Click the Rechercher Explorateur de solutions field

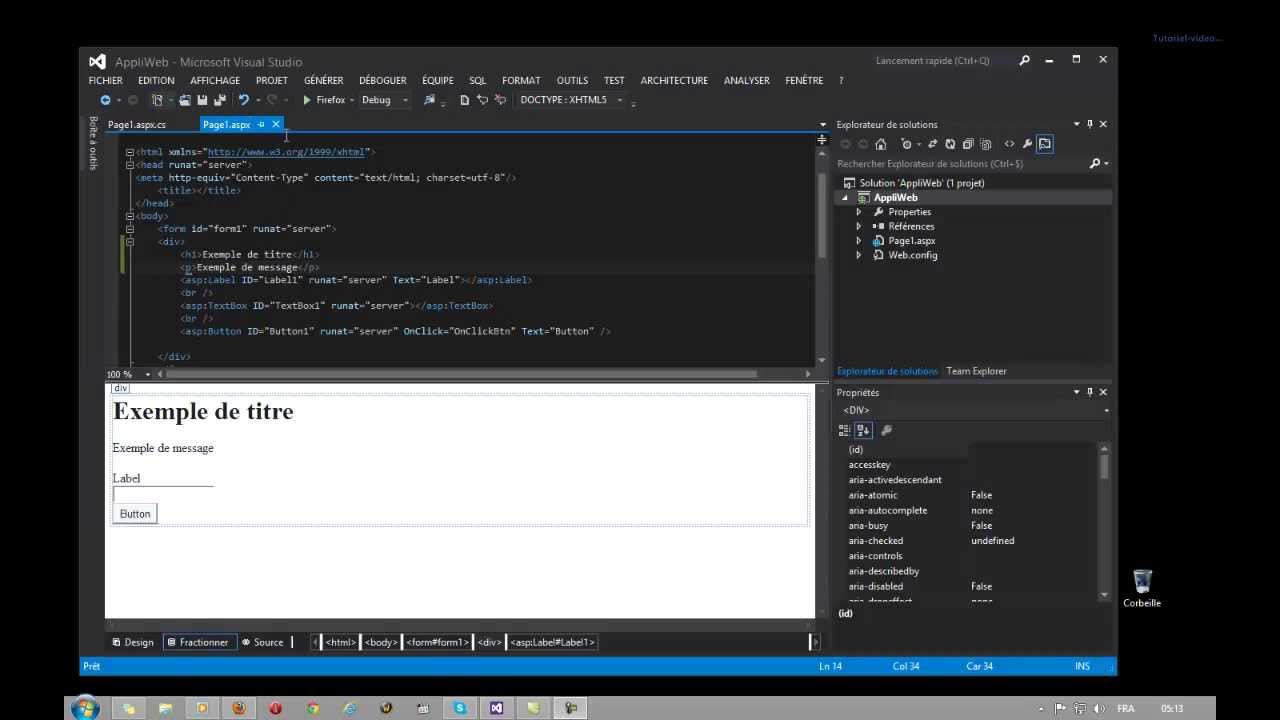tap(961, 163)
